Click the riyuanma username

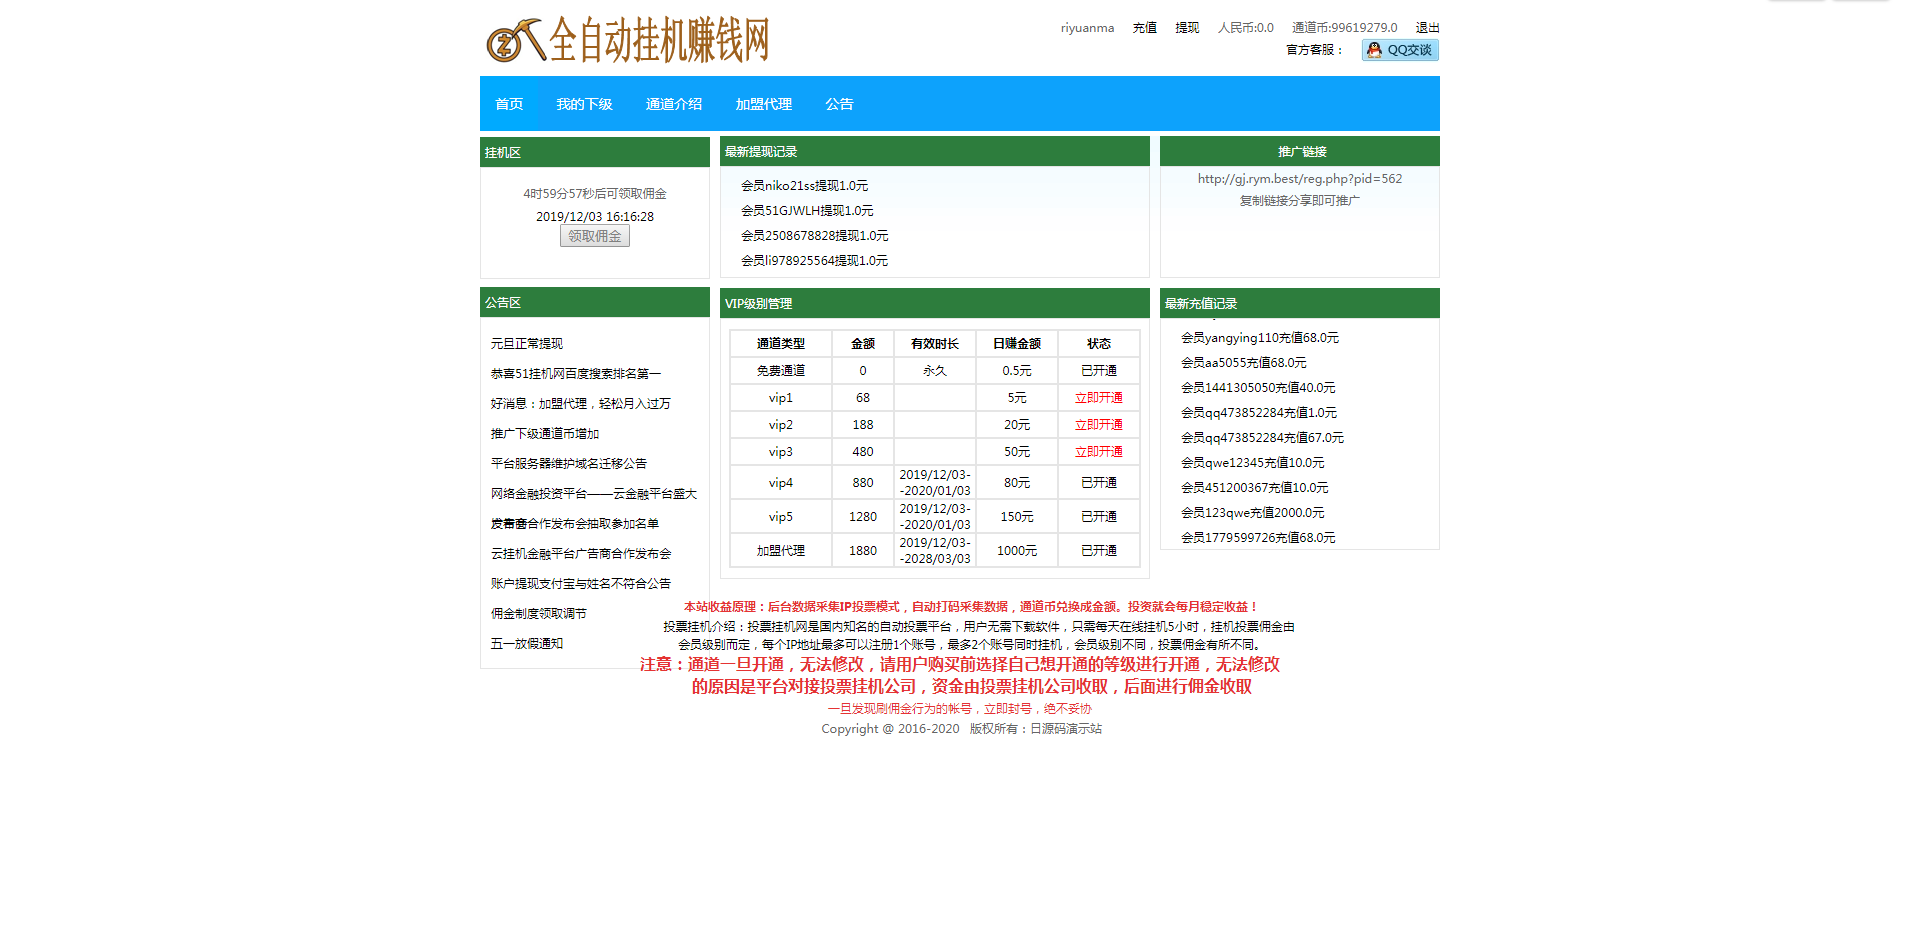click(1086, 27)
